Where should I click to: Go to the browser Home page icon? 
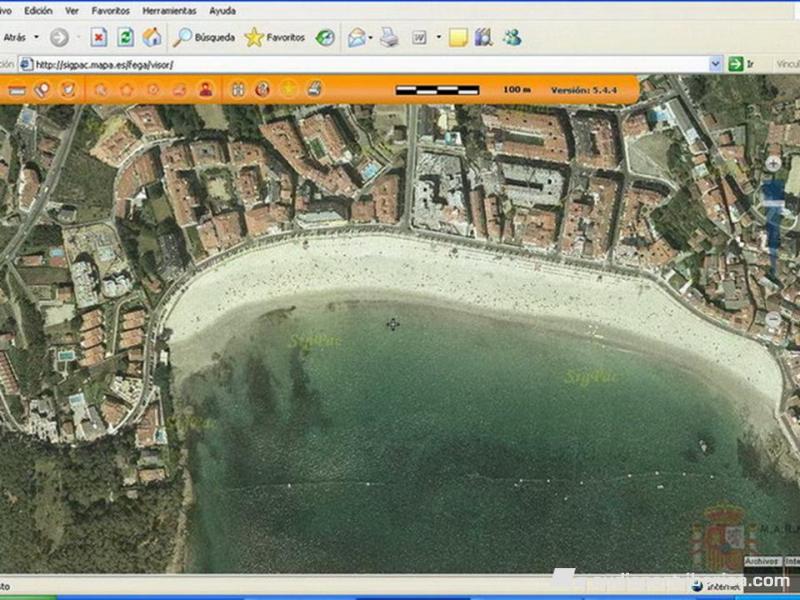tap(152, 38)
